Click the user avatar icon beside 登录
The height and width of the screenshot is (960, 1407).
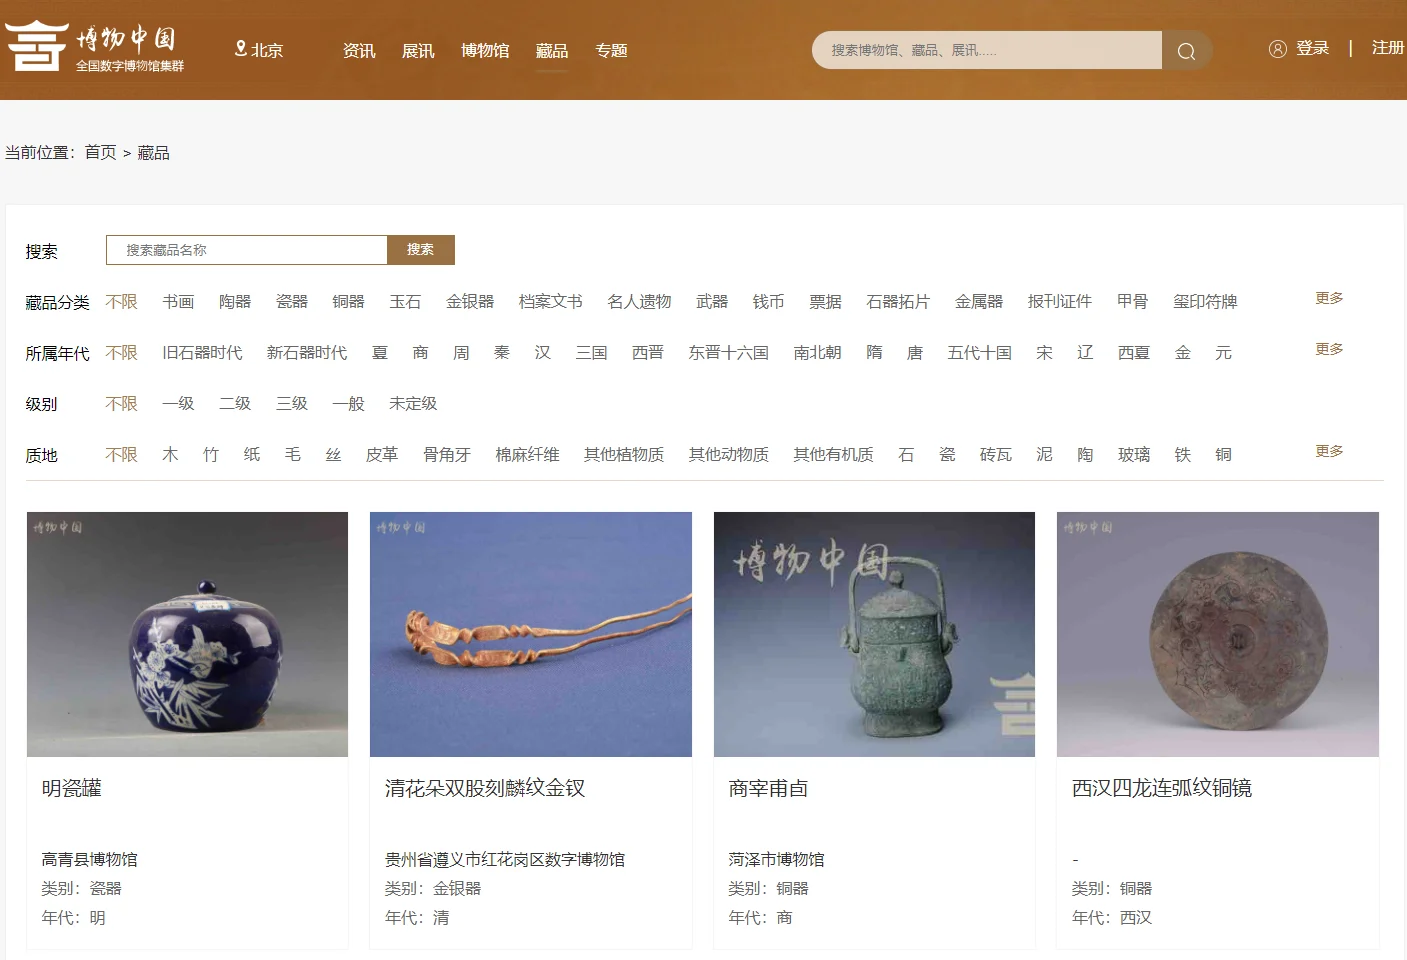1277,48
